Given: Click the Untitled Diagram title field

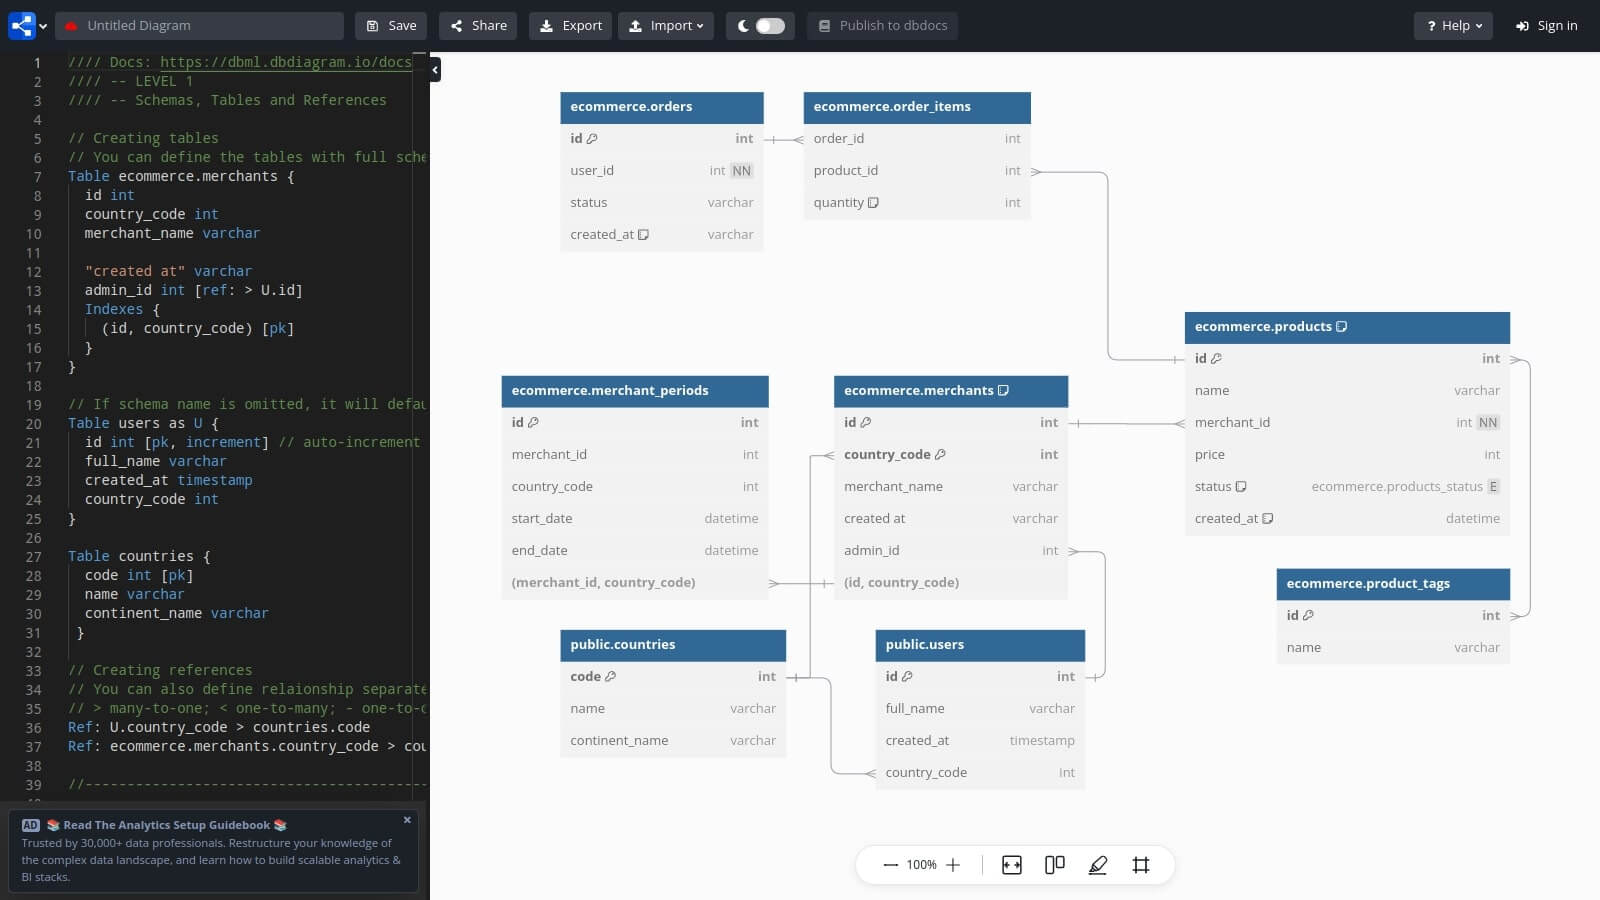Looking at the screenshot, I should 200,25.
